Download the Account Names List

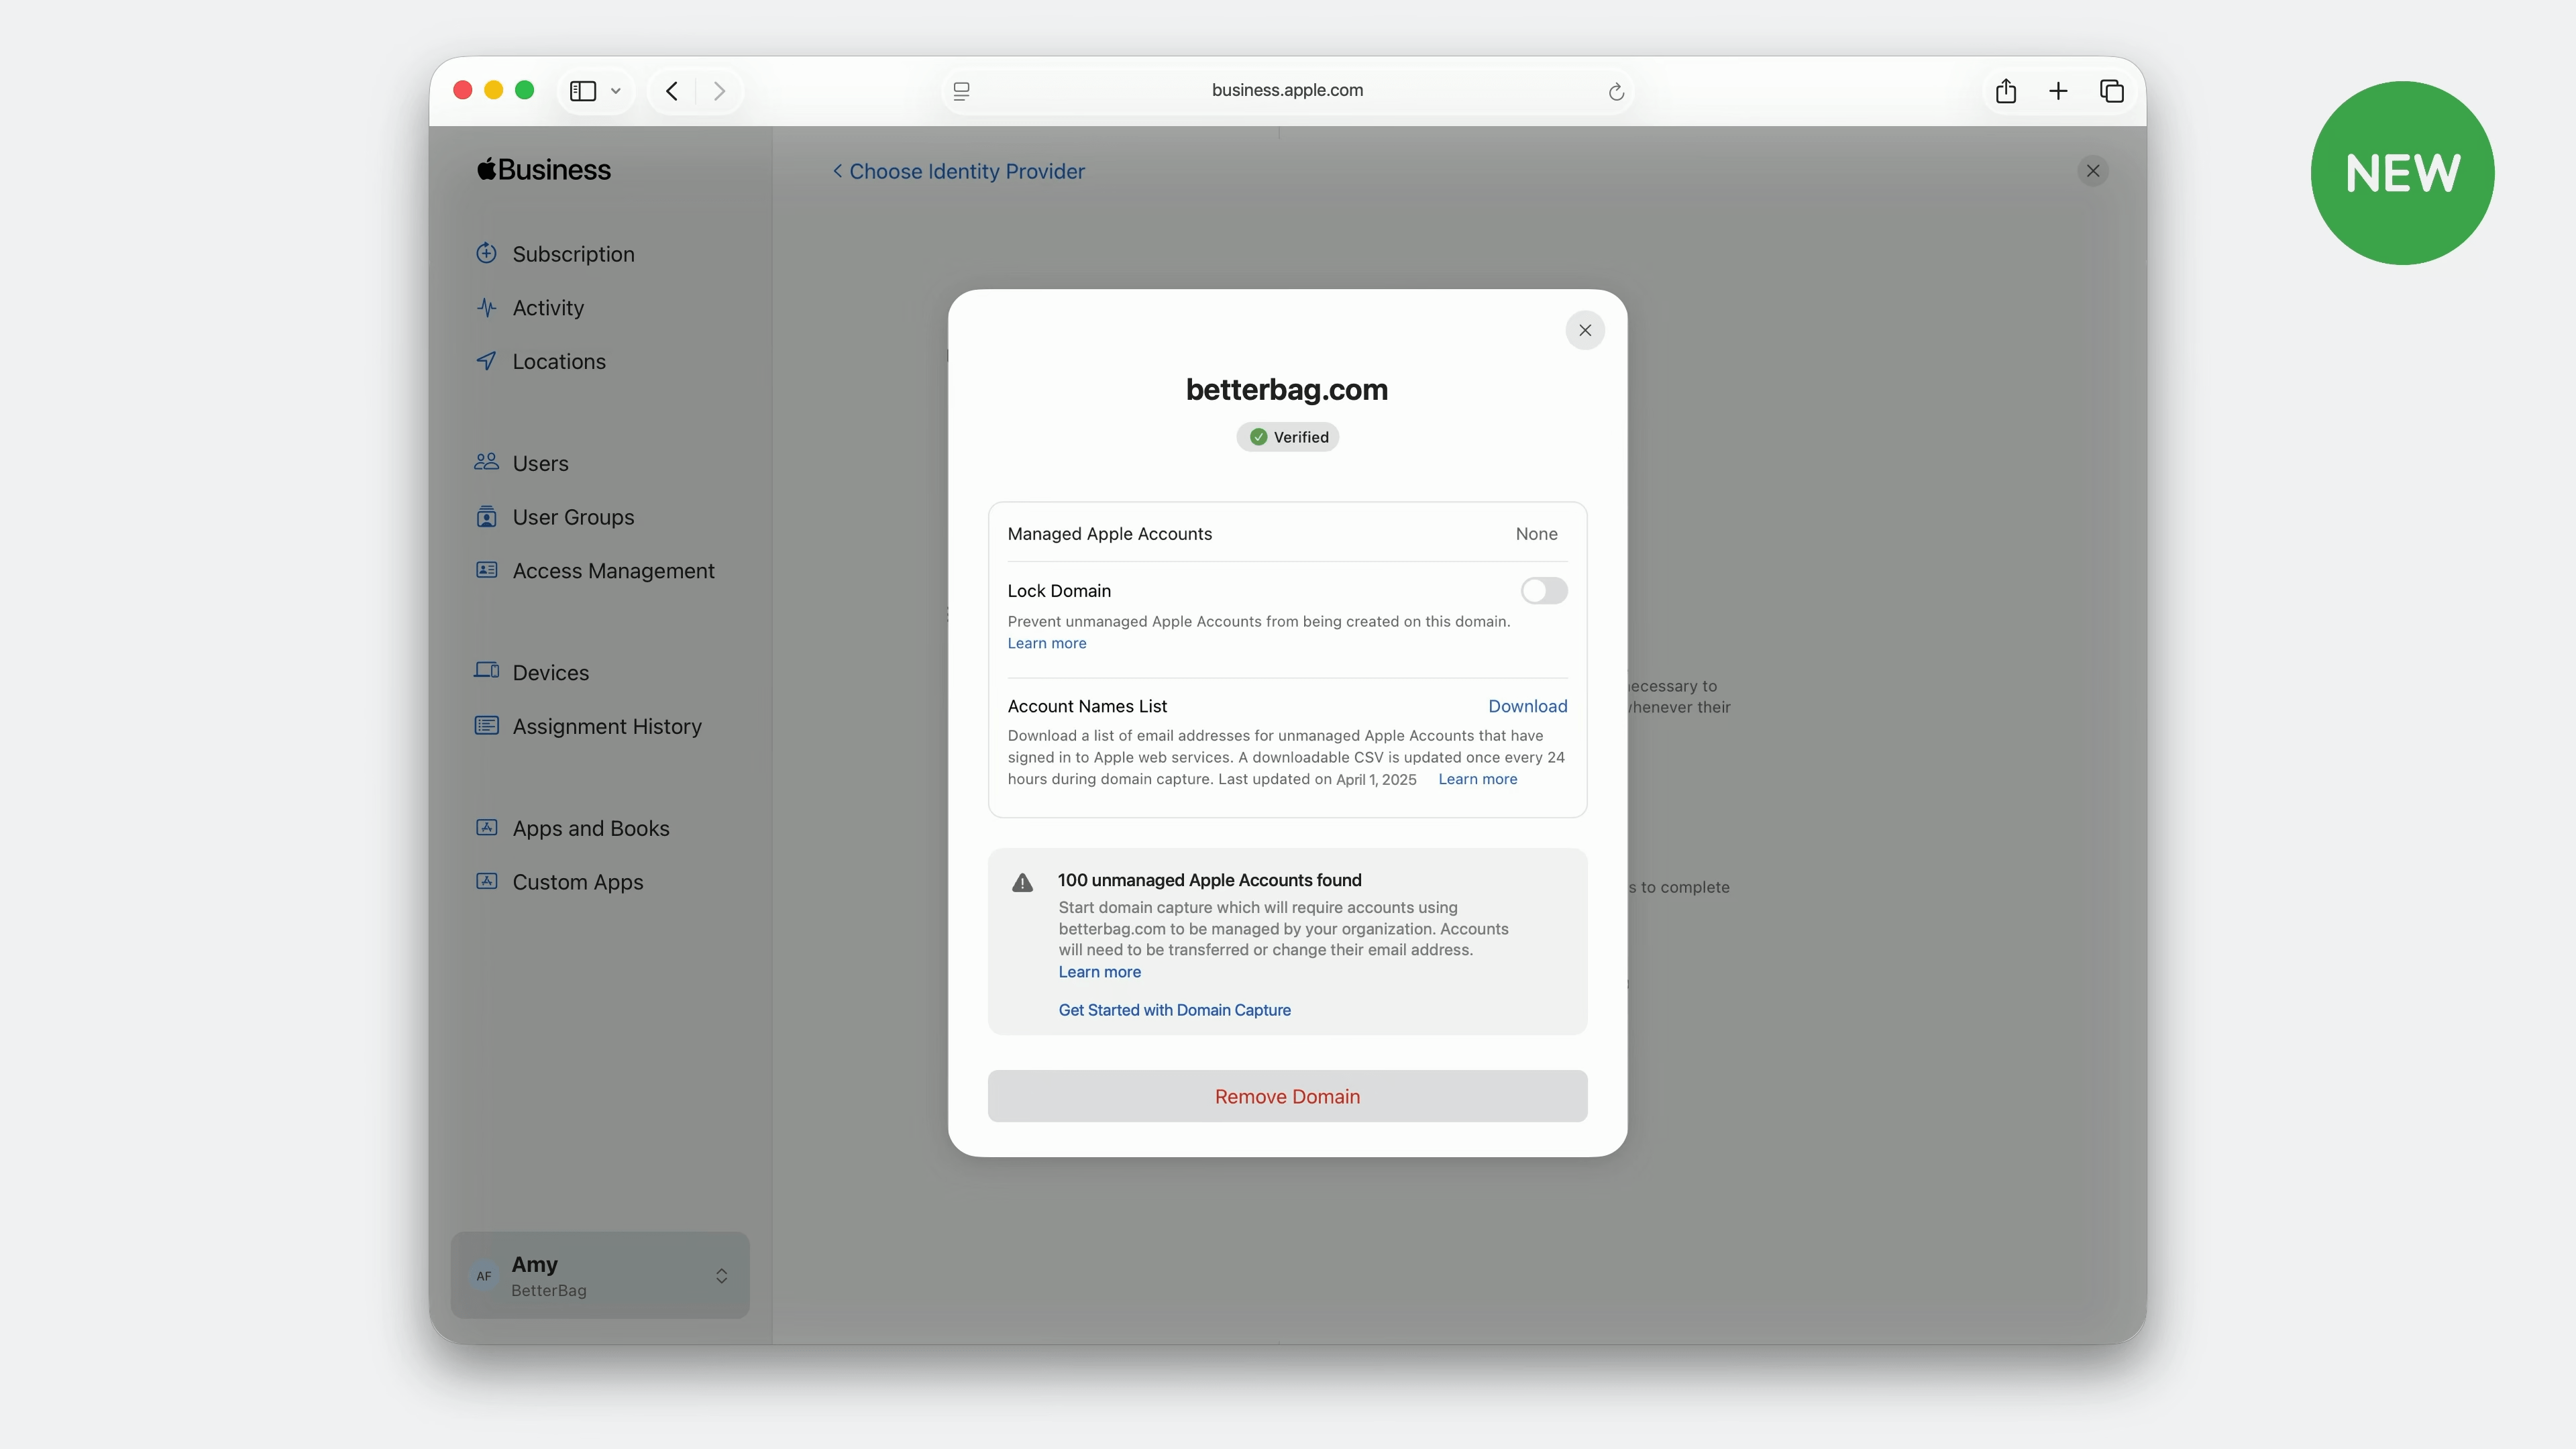coord(1527,706)
